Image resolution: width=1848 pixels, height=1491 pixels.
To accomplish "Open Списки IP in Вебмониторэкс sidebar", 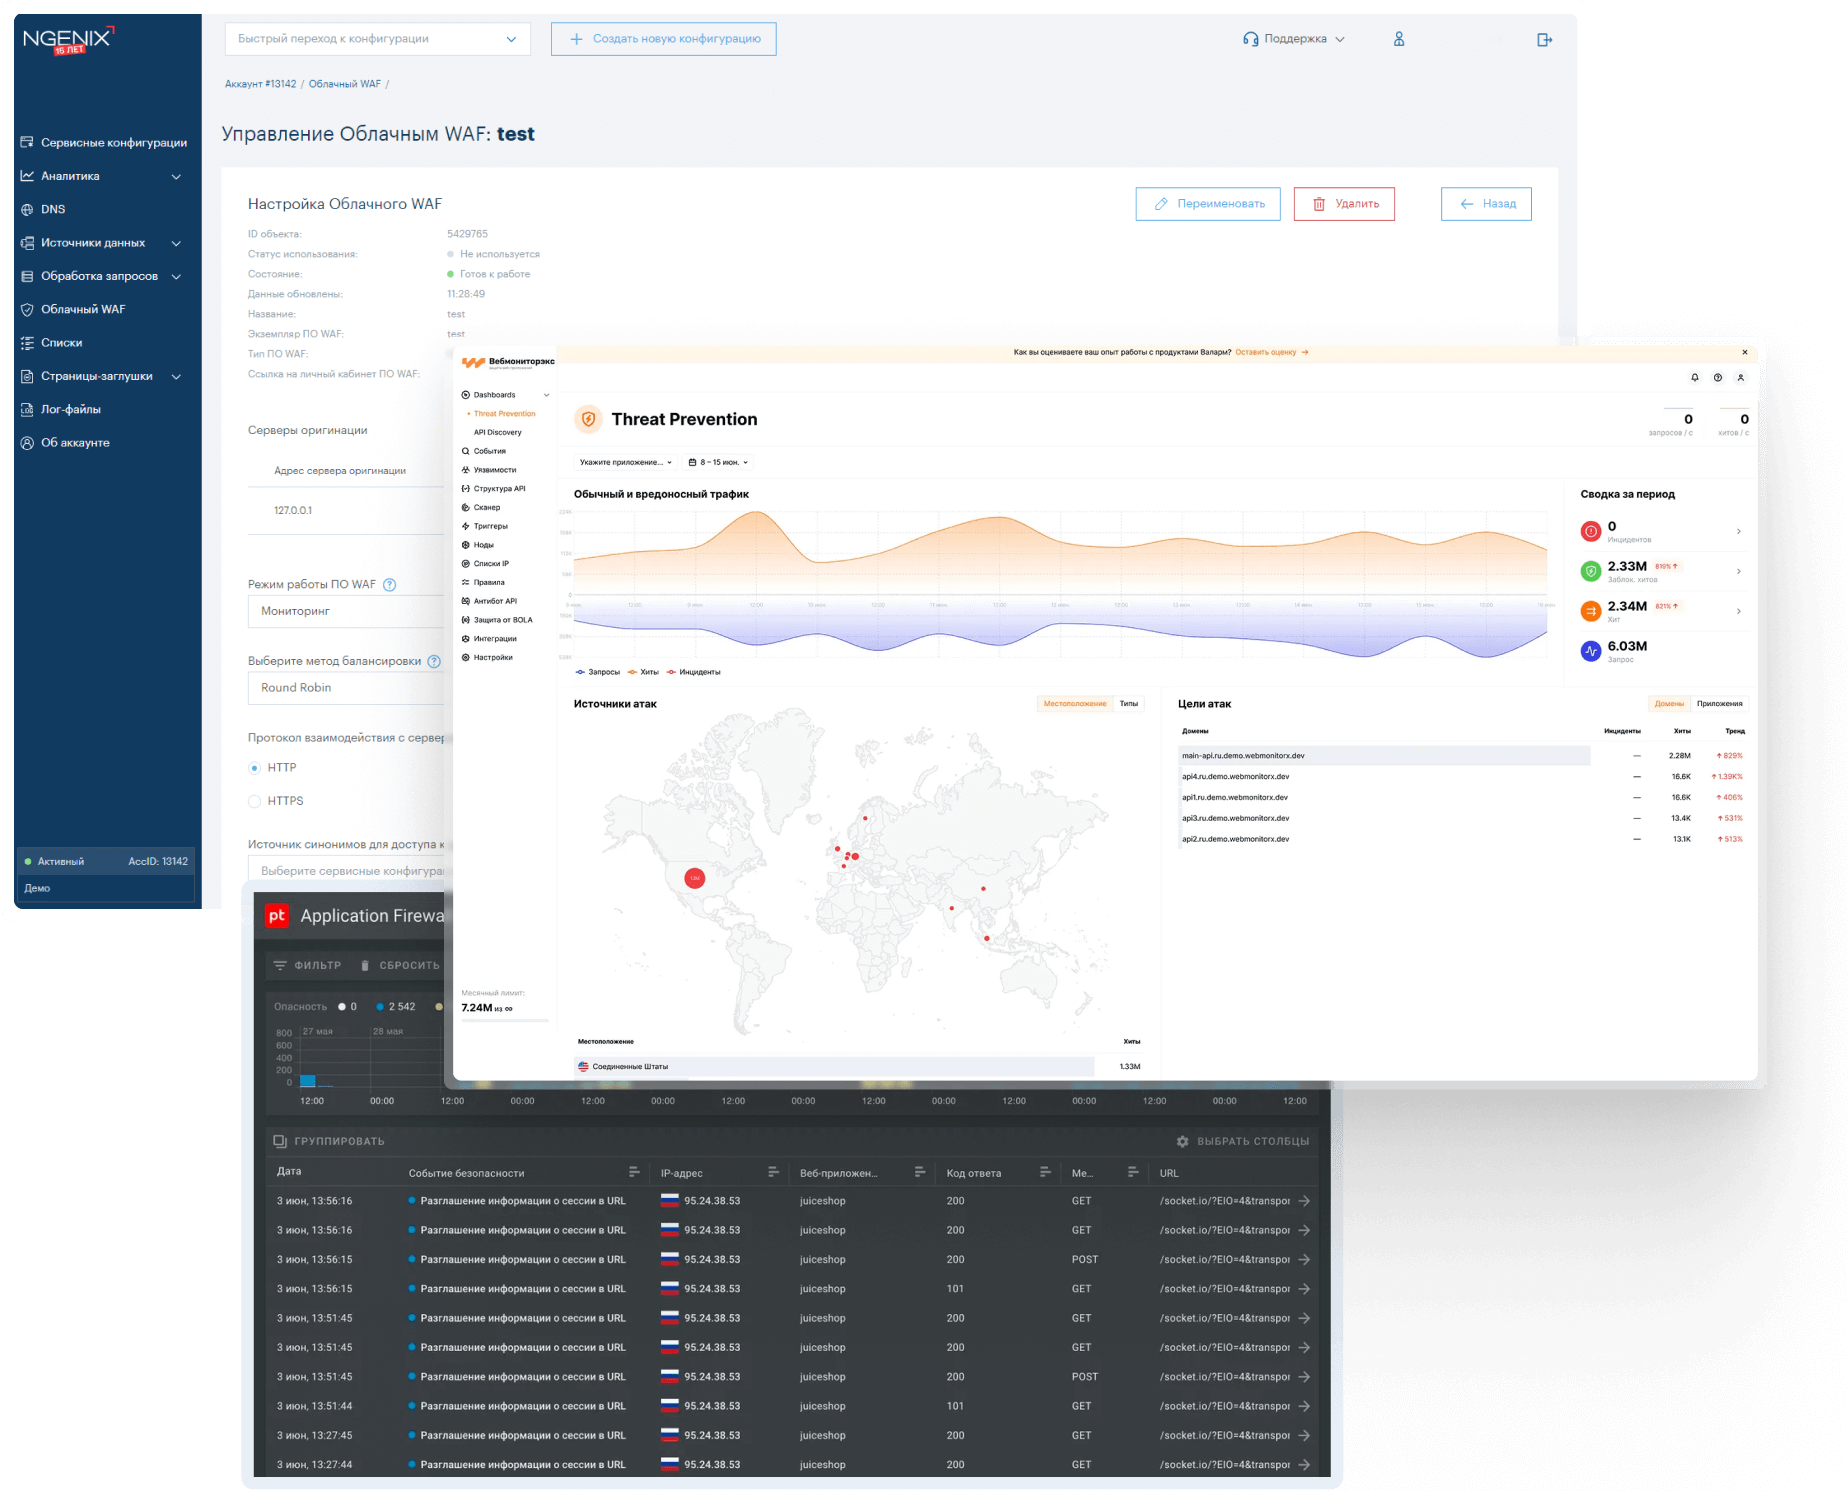I will [485, 564].
